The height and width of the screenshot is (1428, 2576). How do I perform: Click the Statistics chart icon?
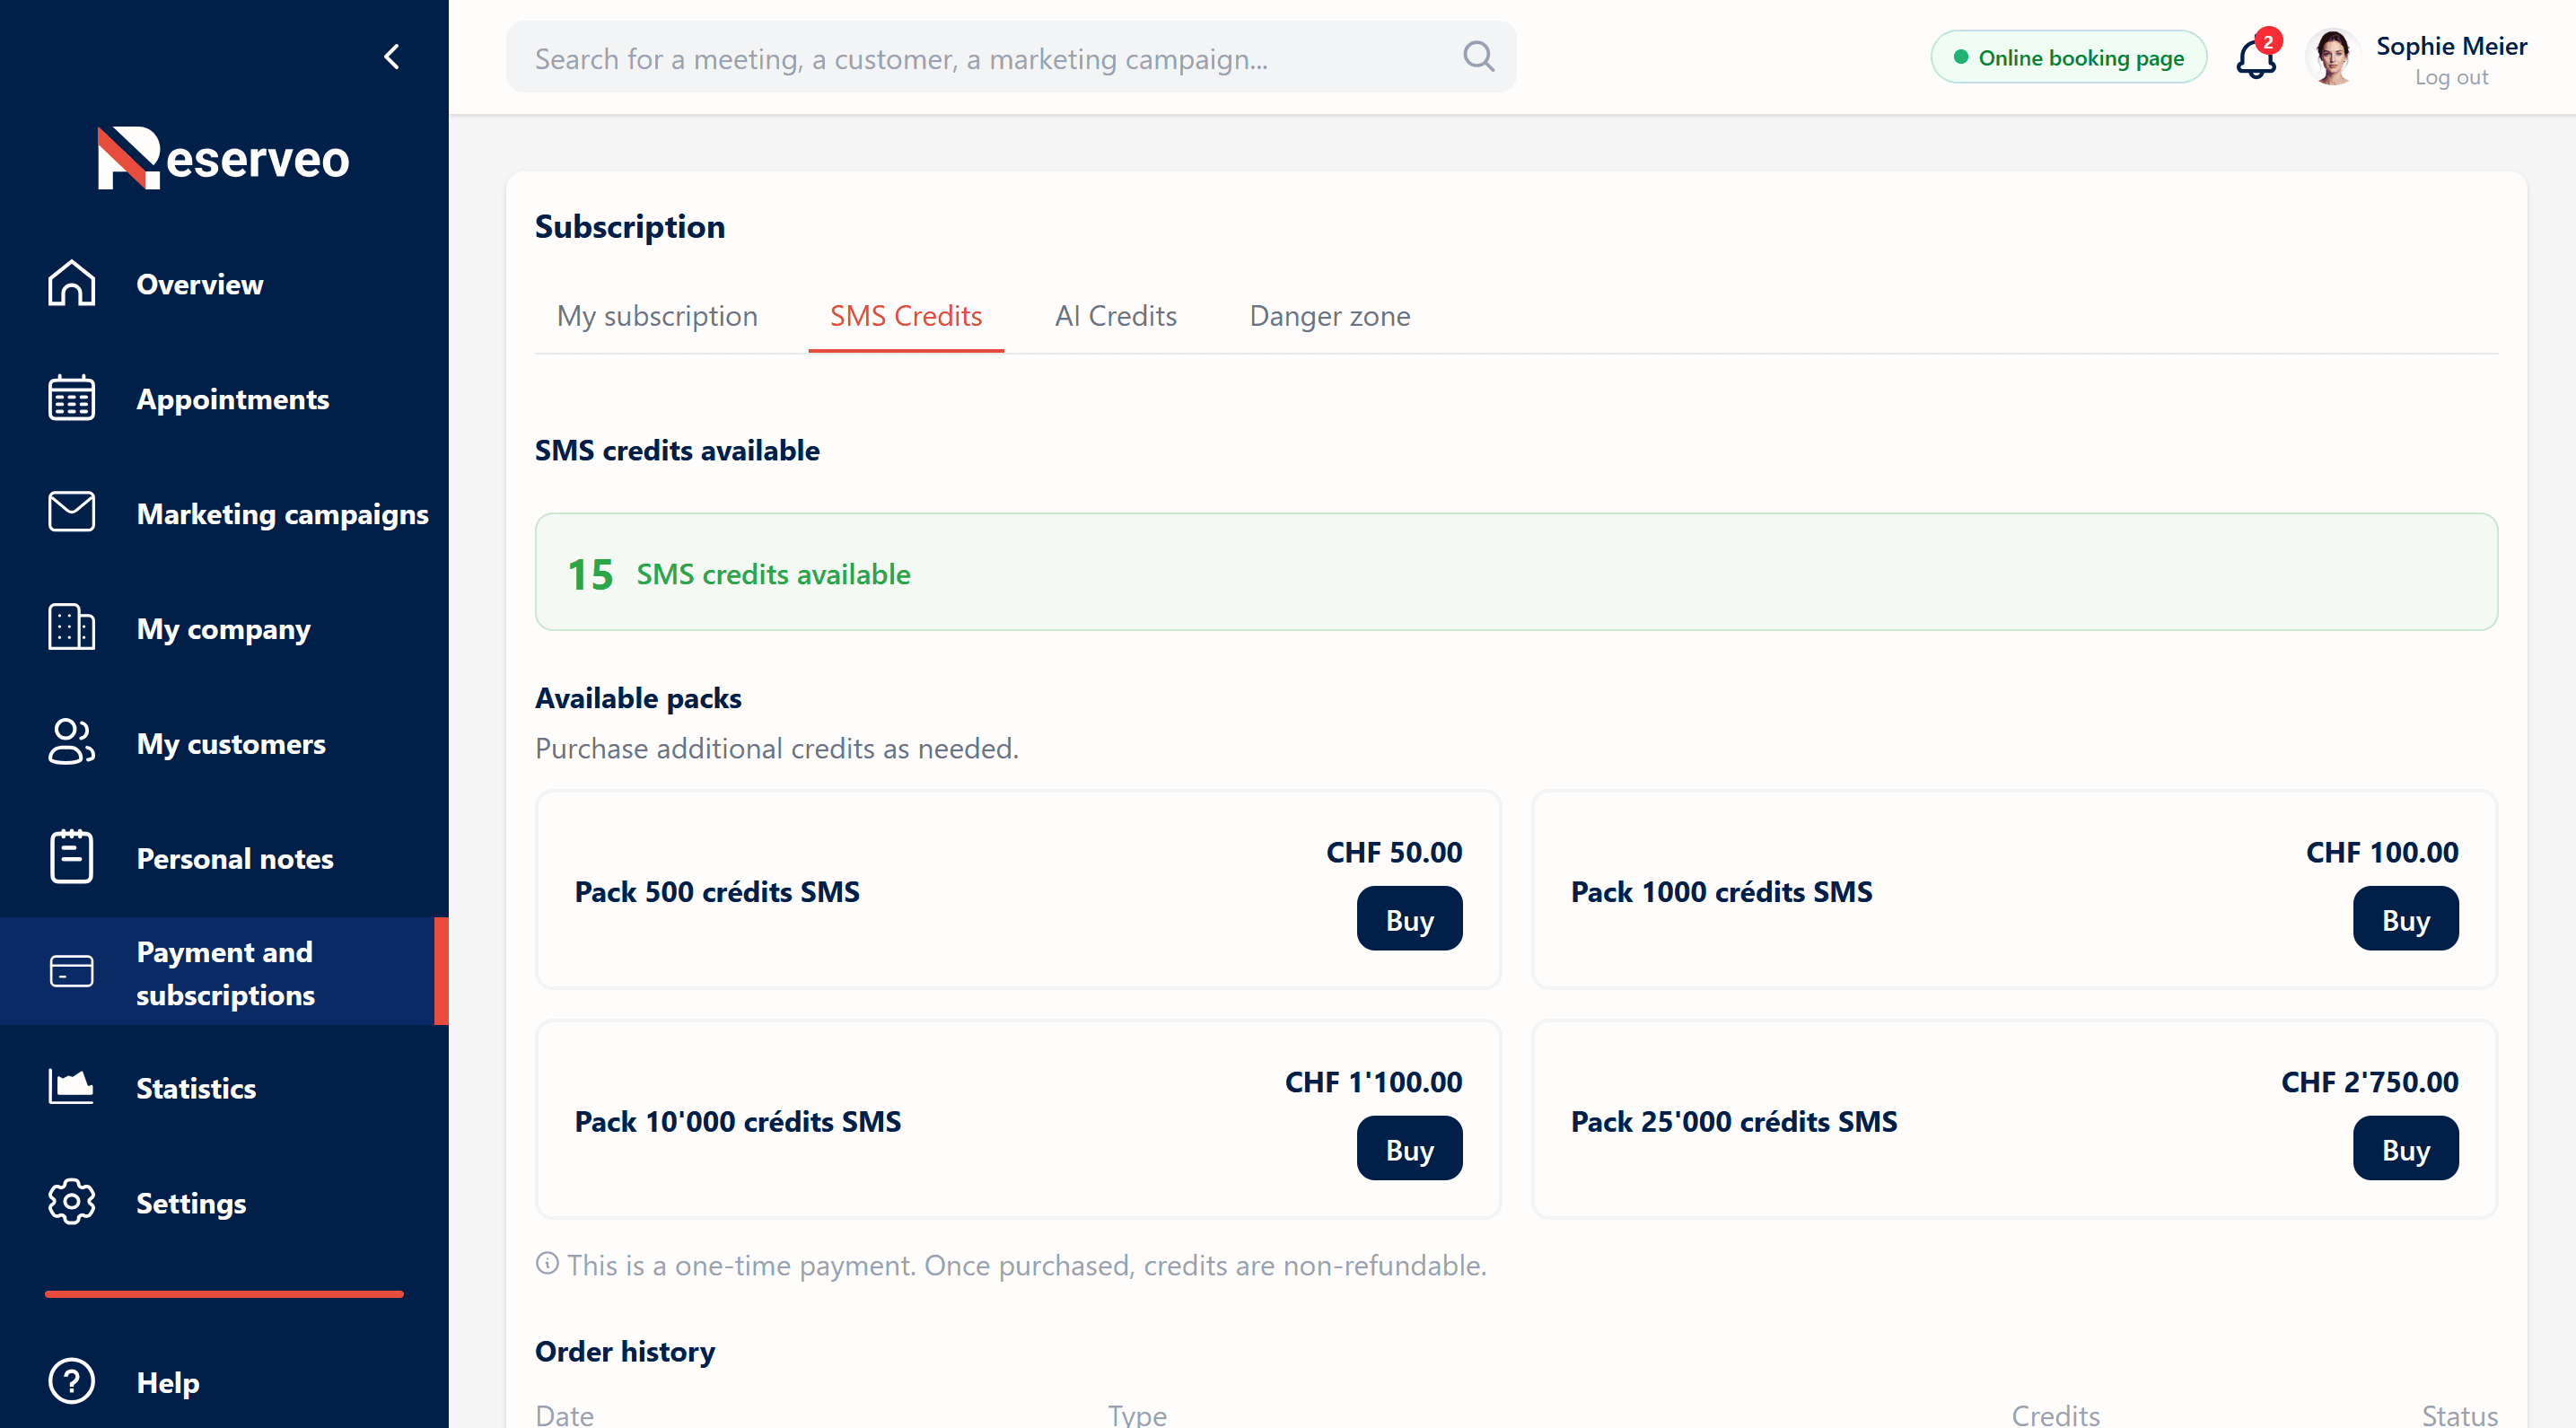tap(71, 1087)
